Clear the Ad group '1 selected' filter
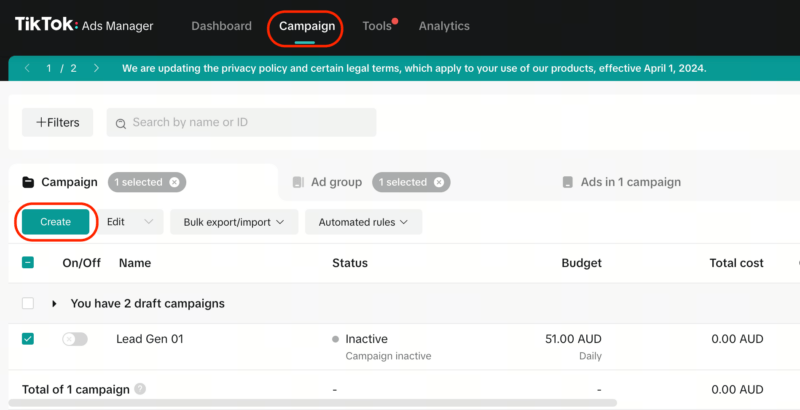 (x=438, y=182)
